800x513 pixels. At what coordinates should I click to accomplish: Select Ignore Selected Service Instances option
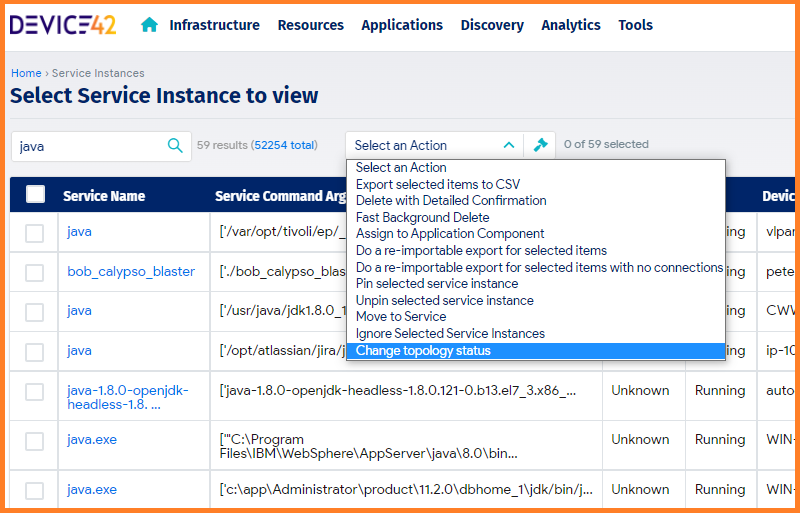tap(450, 334)
